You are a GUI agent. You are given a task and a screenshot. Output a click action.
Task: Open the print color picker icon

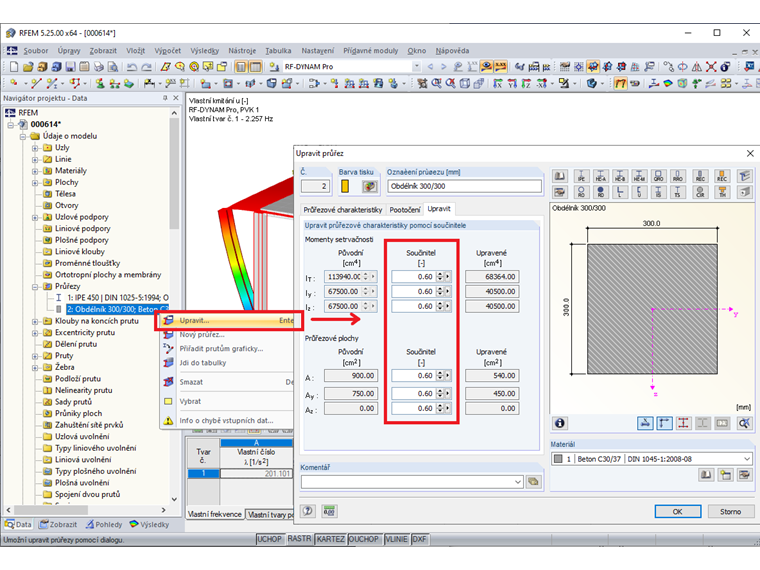click(x=370, y=186)
